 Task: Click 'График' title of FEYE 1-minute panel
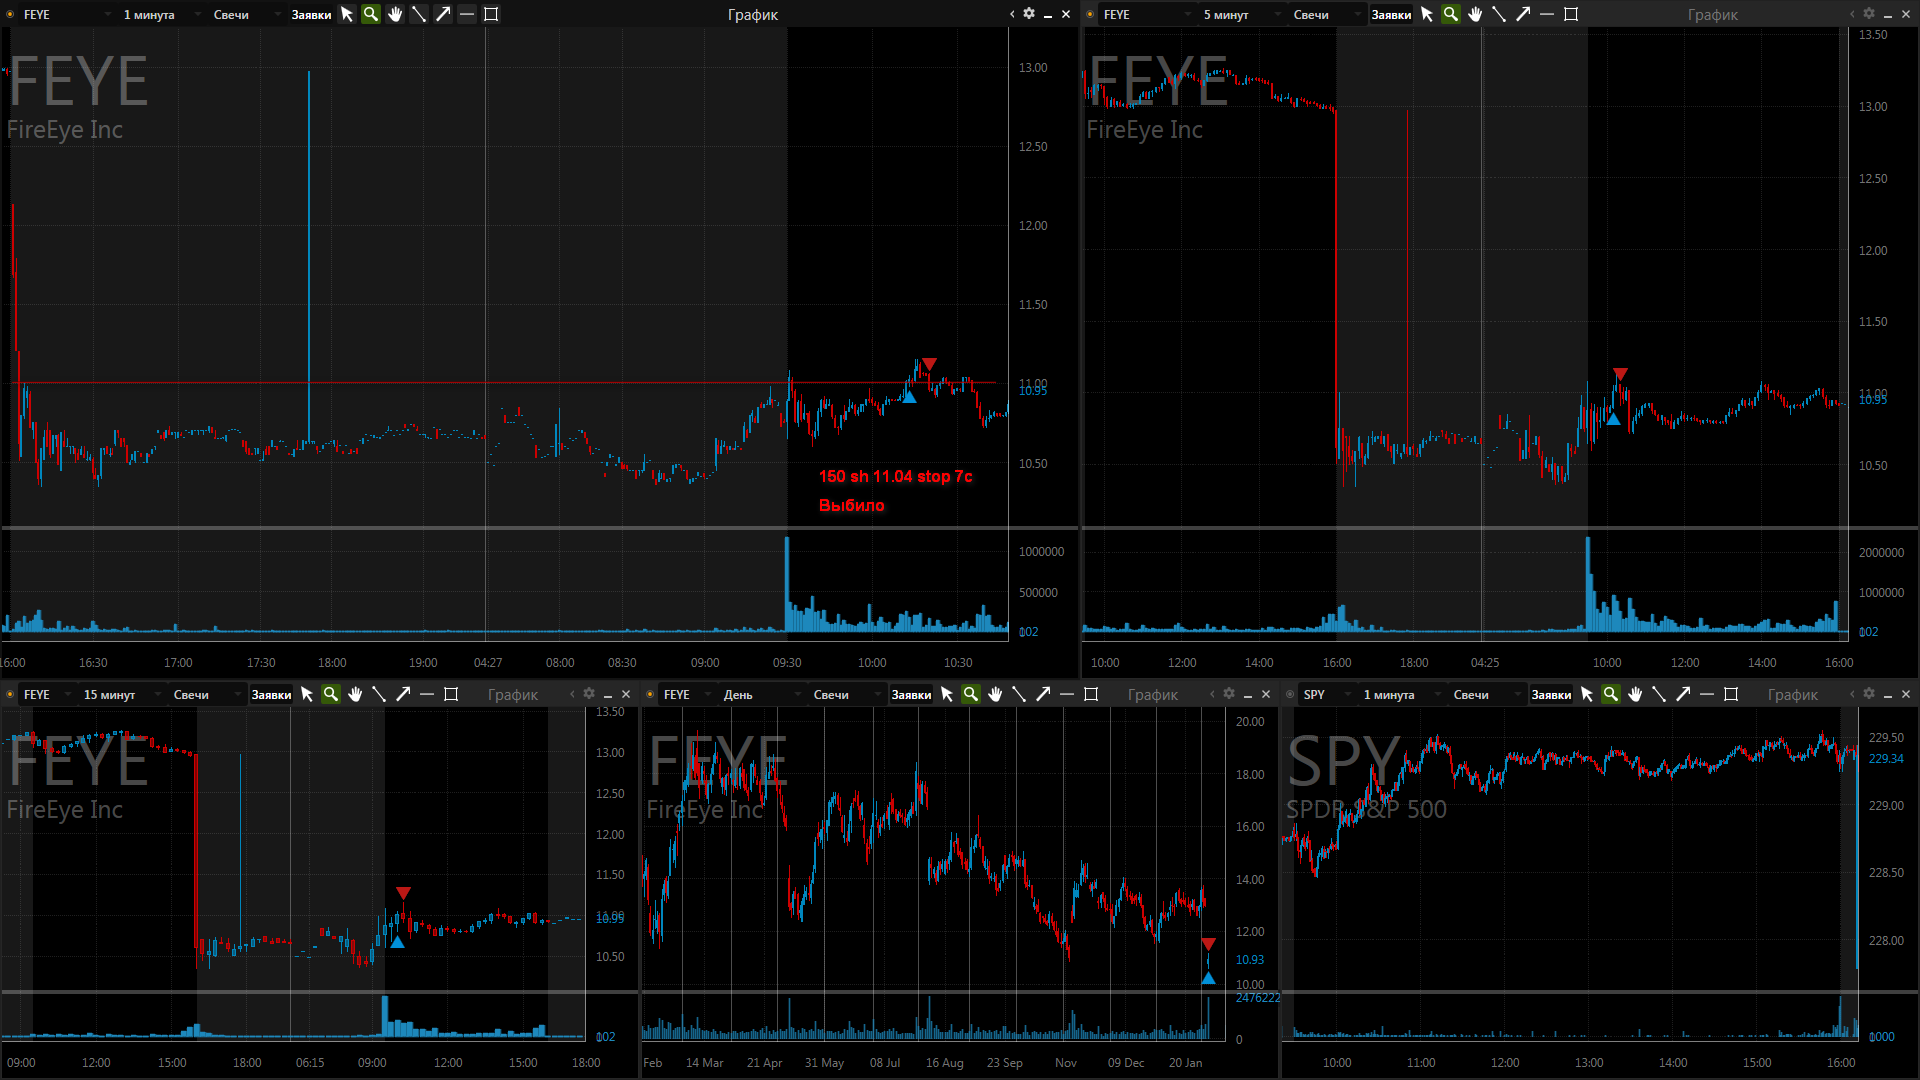[x=752, y=14]
